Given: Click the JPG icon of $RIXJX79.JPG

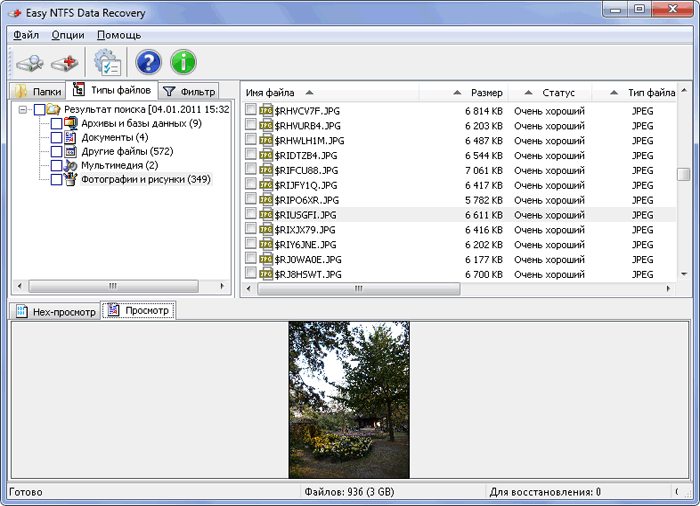Looking at the screenshot, I should pos(266,230).
